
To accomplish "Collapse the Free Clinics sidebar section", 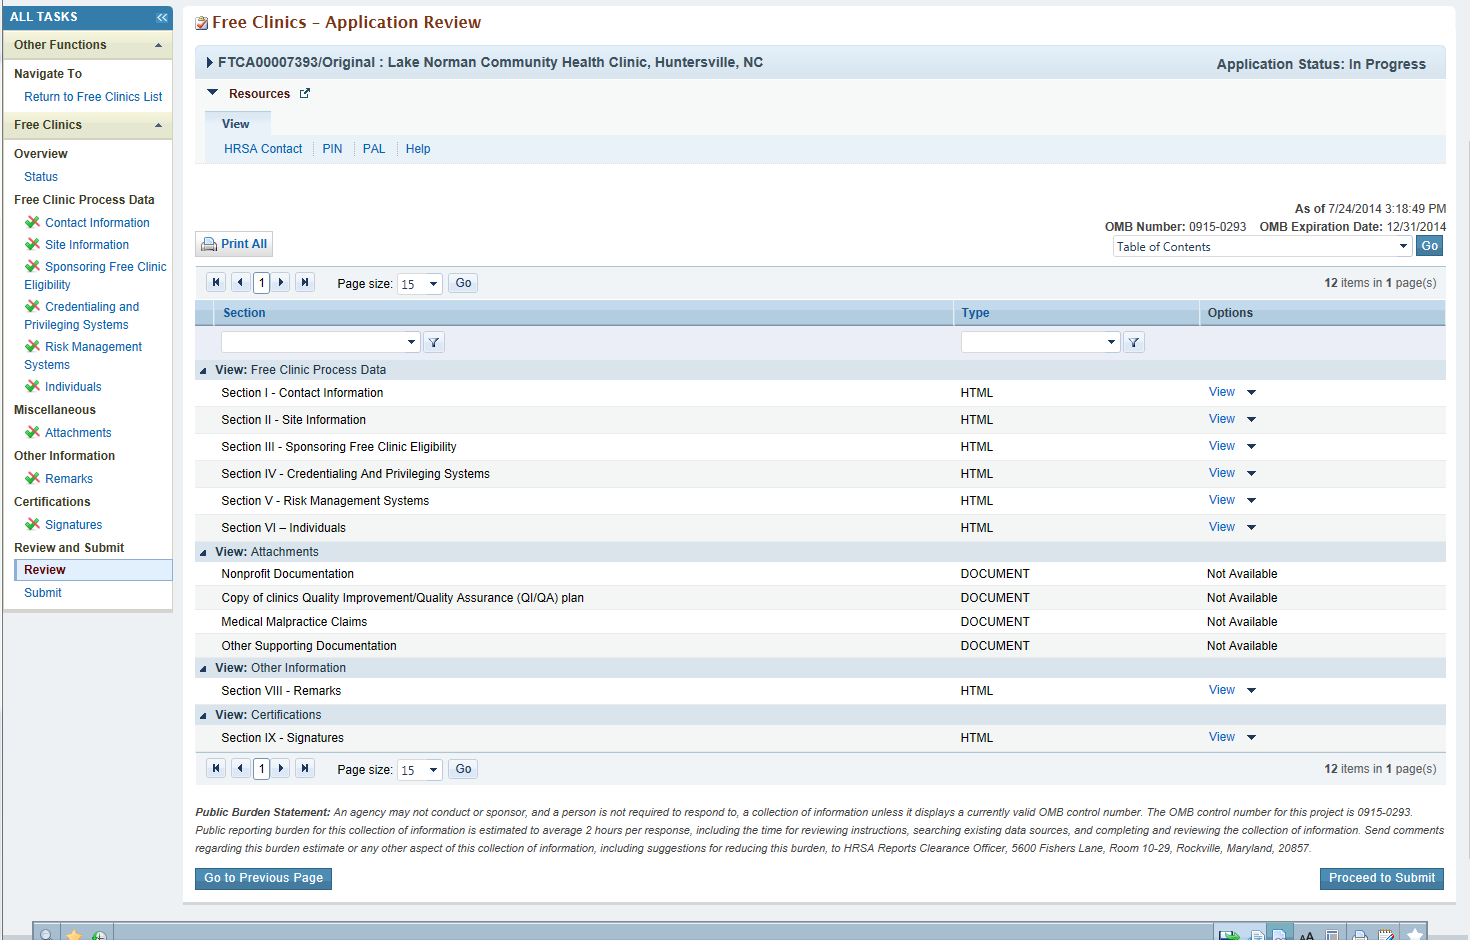I will click(158, 125).
